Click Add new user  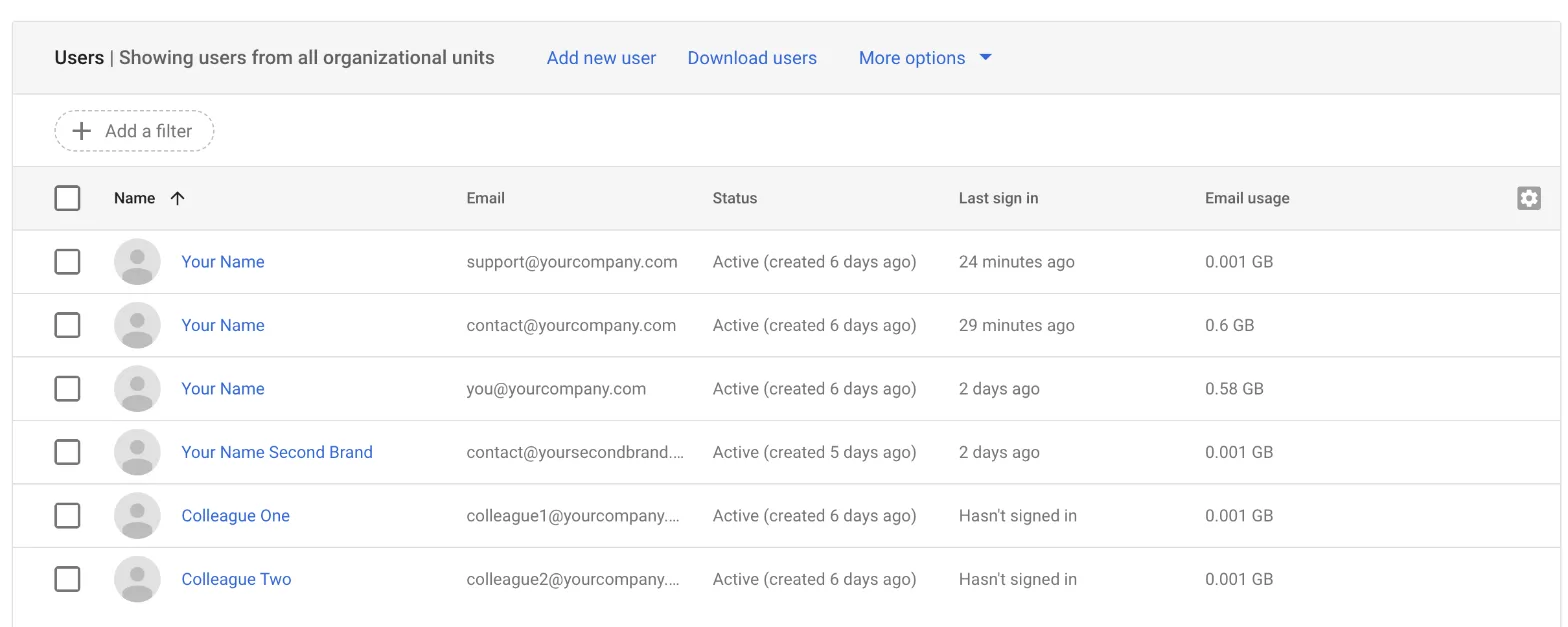601,58
